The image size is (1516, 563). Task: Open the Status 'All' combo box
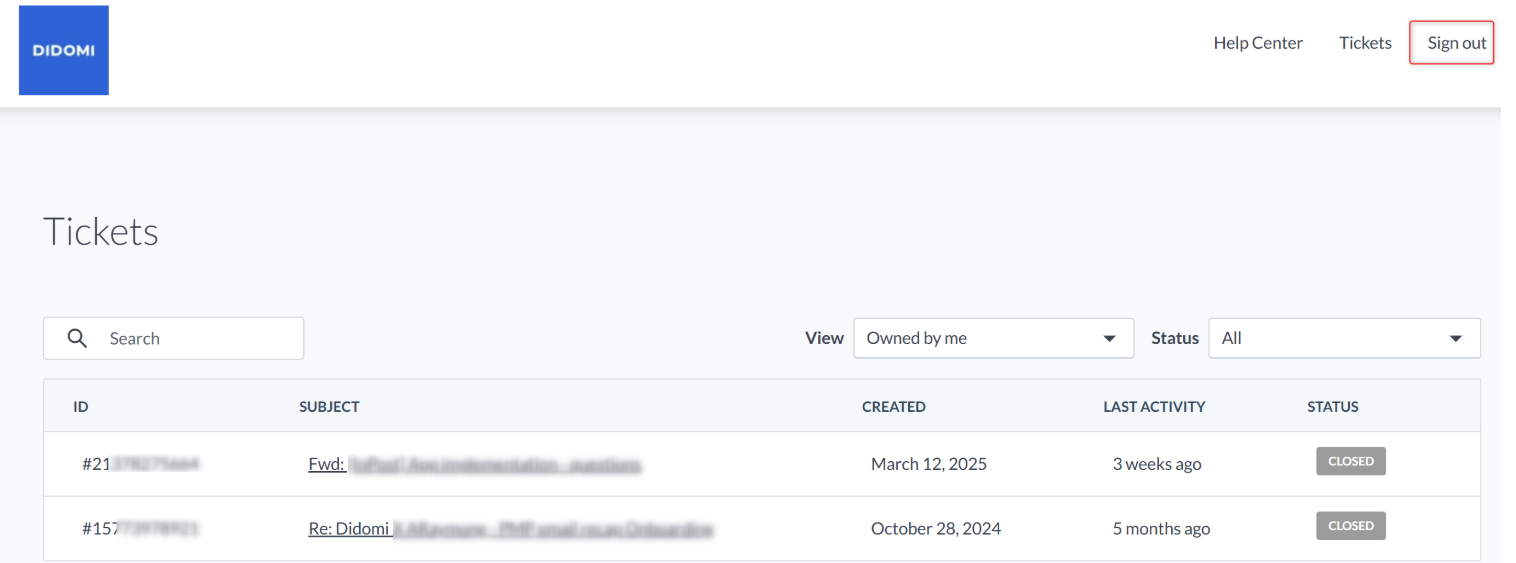click(1344, 338)
